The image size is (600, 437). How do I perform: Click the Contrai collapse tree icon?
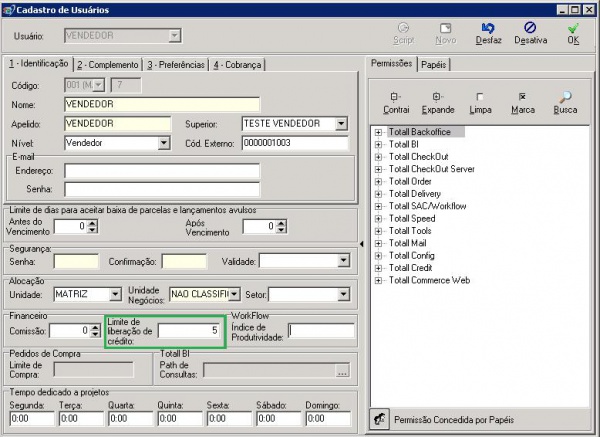(396, 97)
